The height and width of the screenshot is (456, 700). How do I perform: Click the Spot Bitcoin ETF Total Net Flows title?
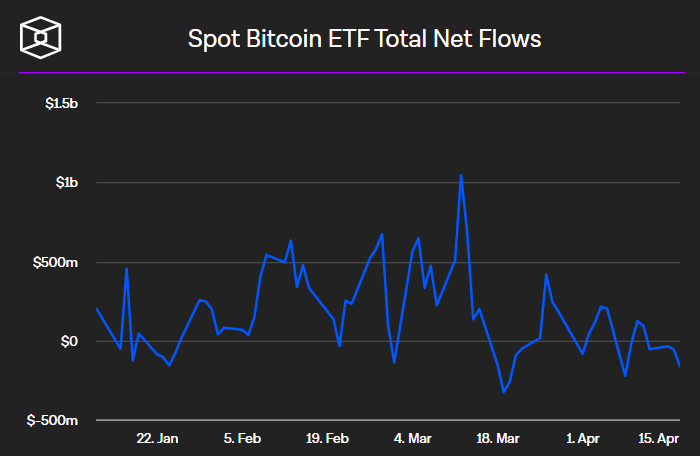pos(365,39)
